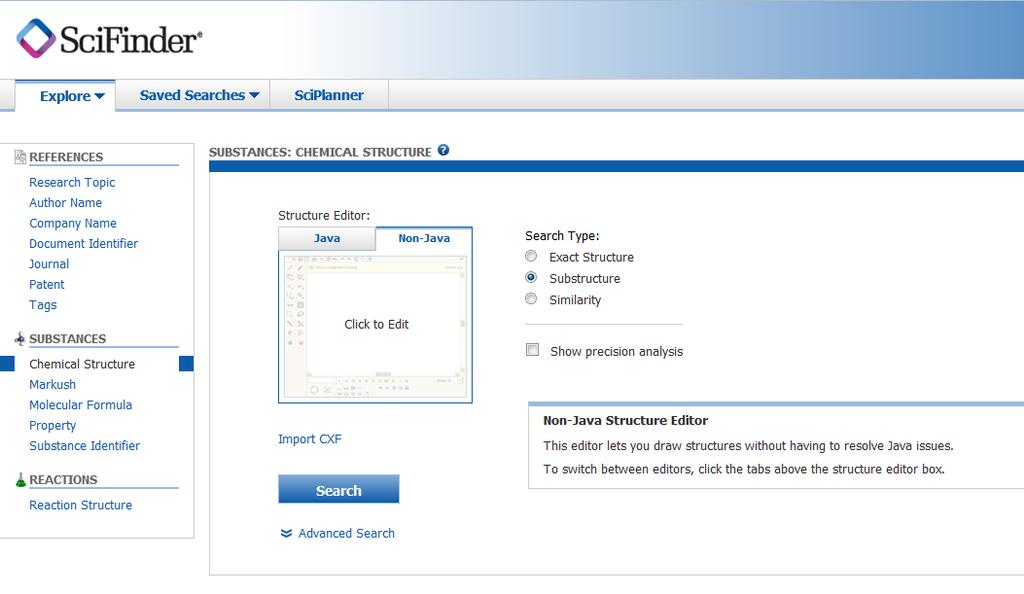Switch to the Non-Java editor tab
This screenshot has height=594, width=1024.
424,238
